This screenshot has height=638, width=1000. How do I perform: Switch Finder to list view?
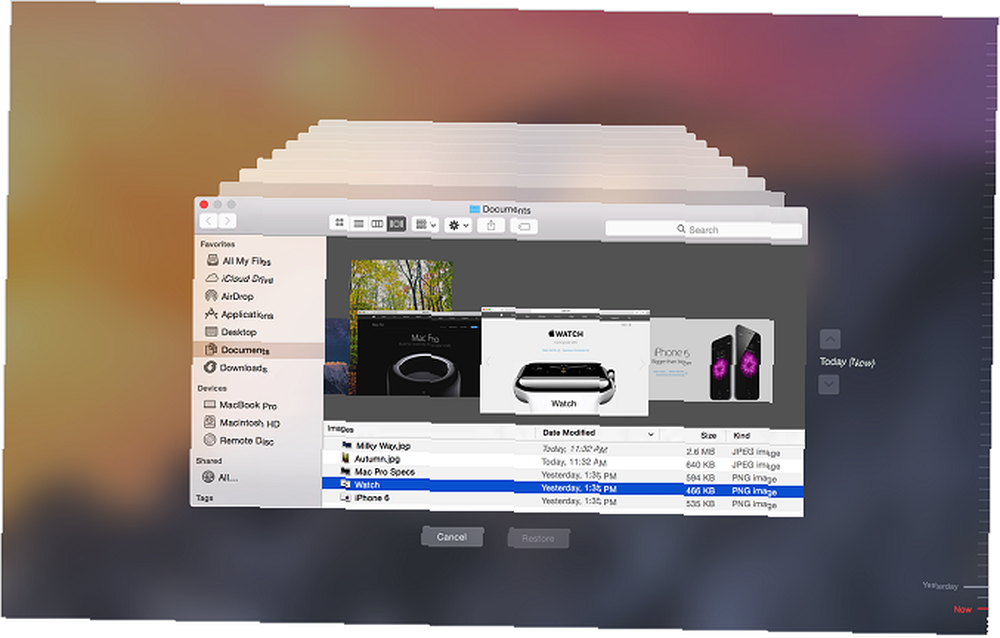358,223
